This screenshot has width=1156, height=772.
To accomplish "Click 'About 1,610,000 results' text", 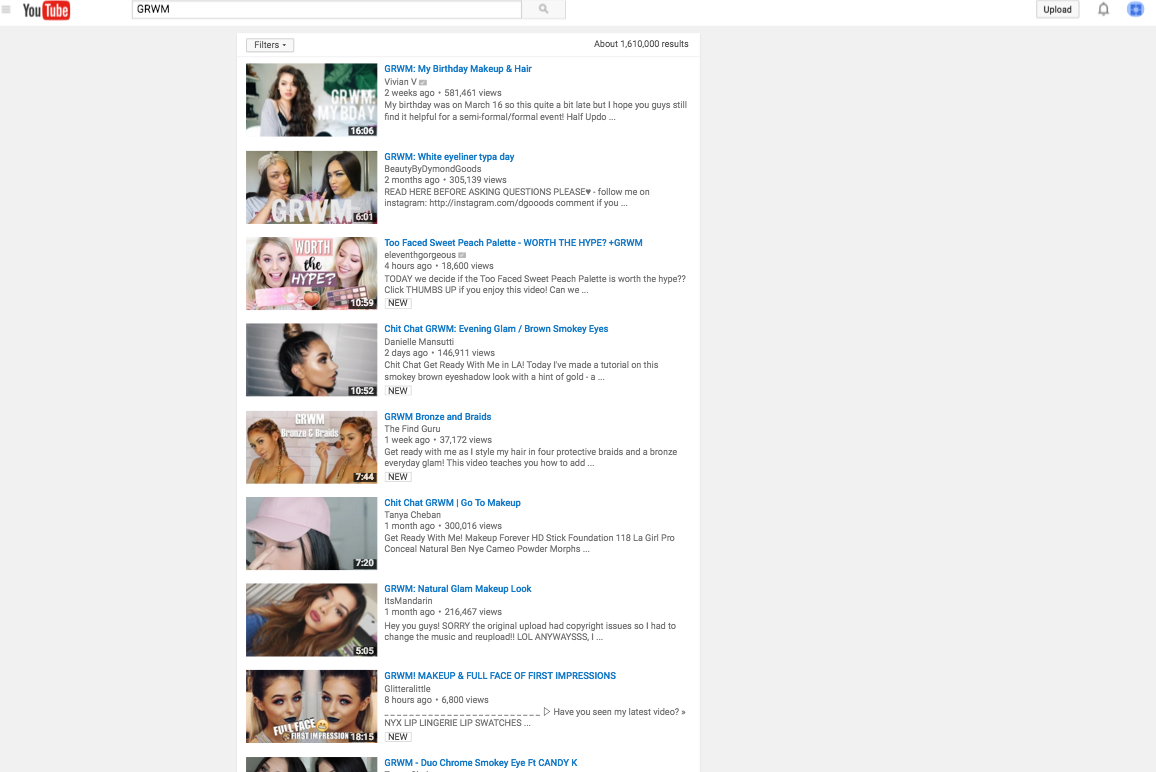I will [641, 44].
